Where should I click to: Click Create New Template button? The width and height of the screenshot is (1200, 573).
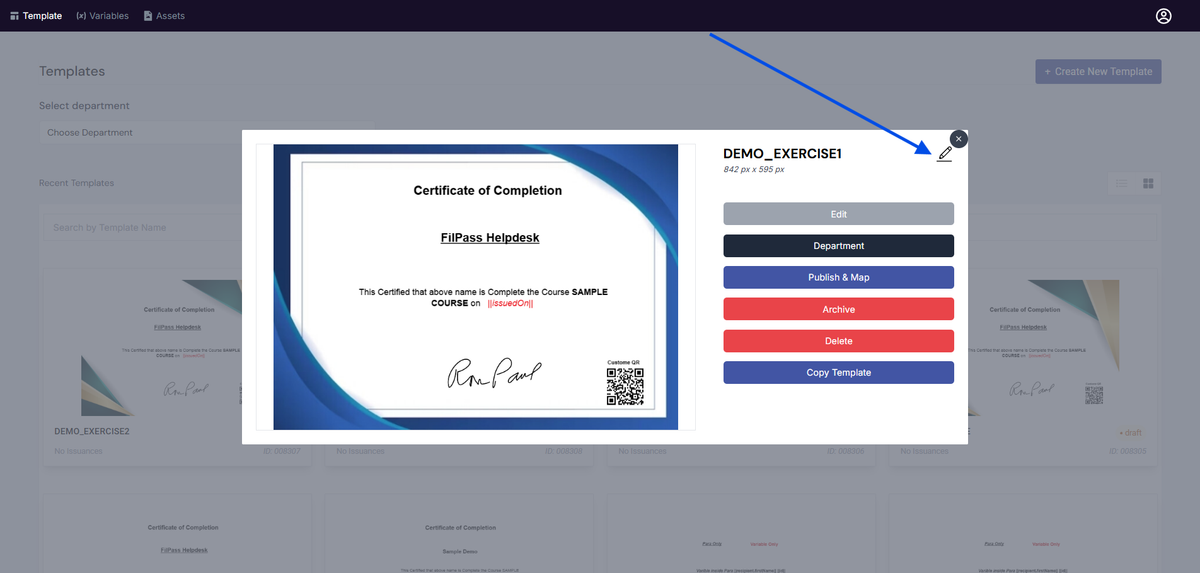click(1098, 71)
